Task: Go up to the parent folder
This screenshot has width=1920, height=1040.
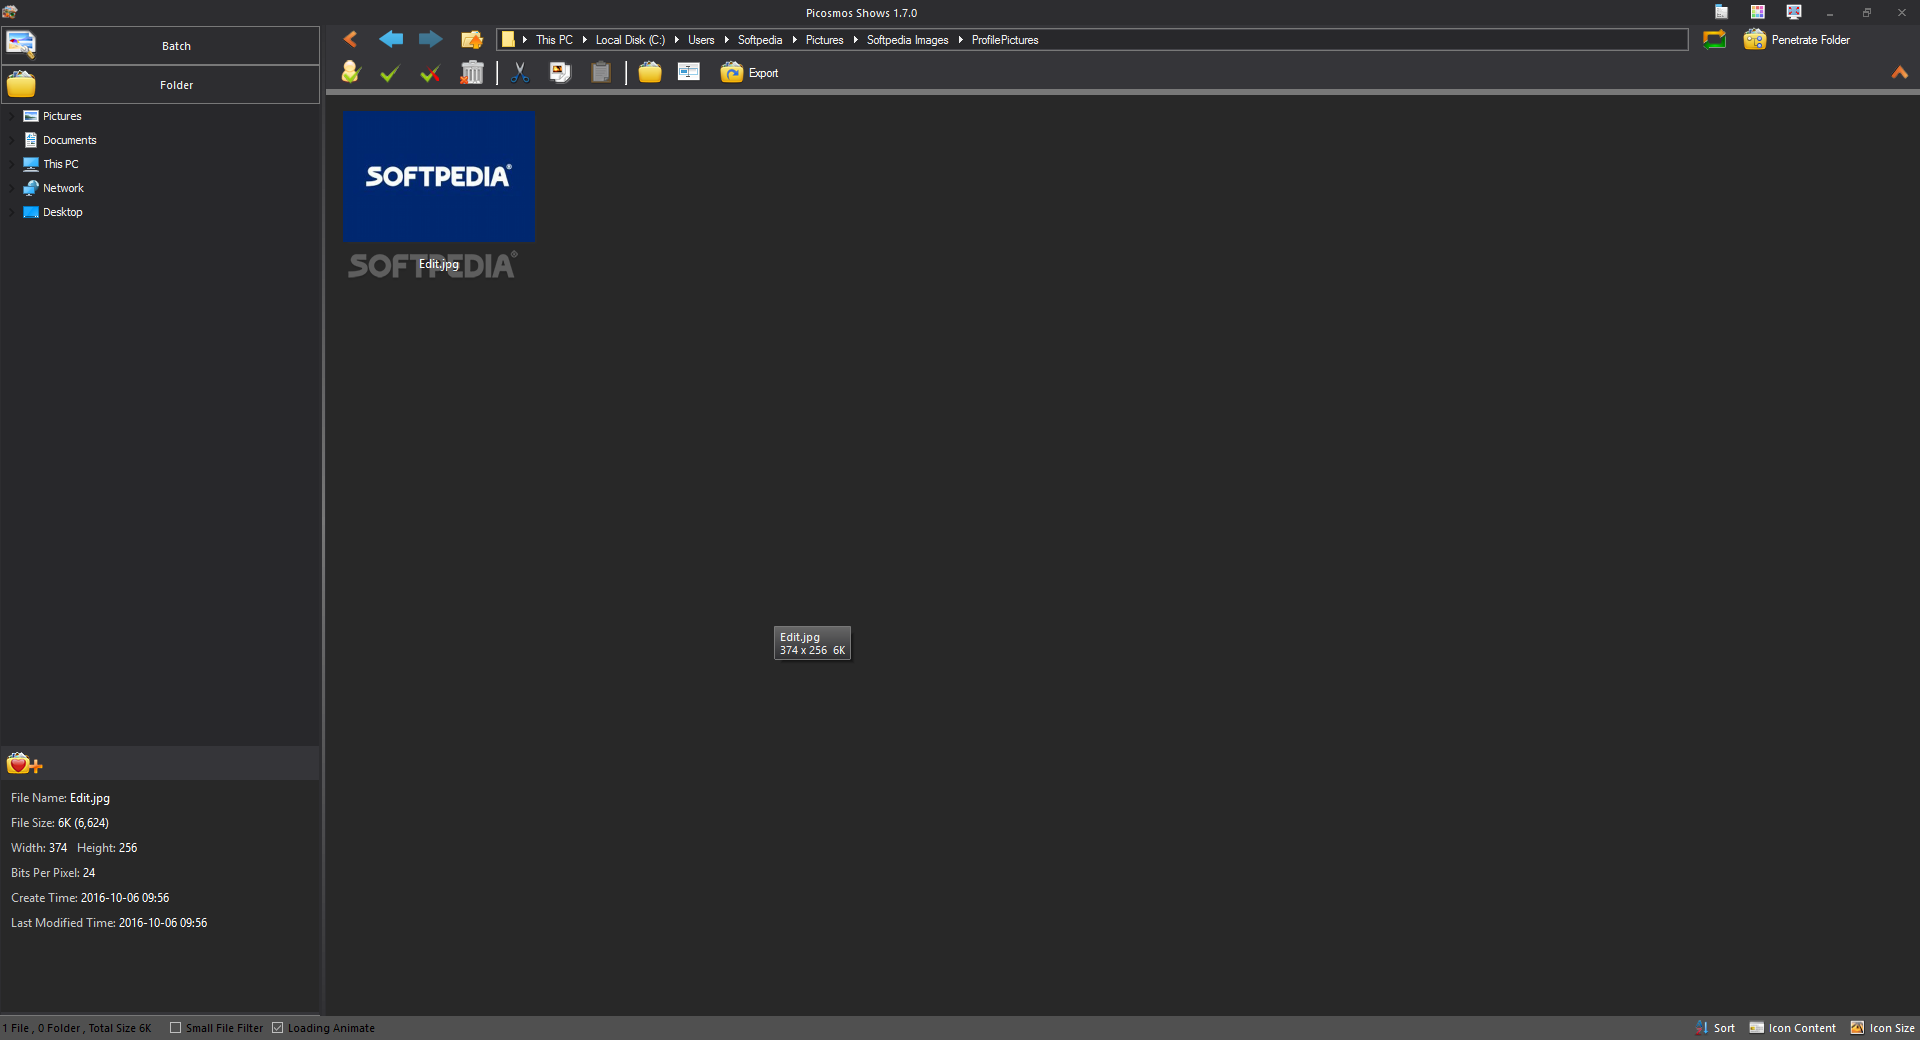Action: (x=472, y=39)
